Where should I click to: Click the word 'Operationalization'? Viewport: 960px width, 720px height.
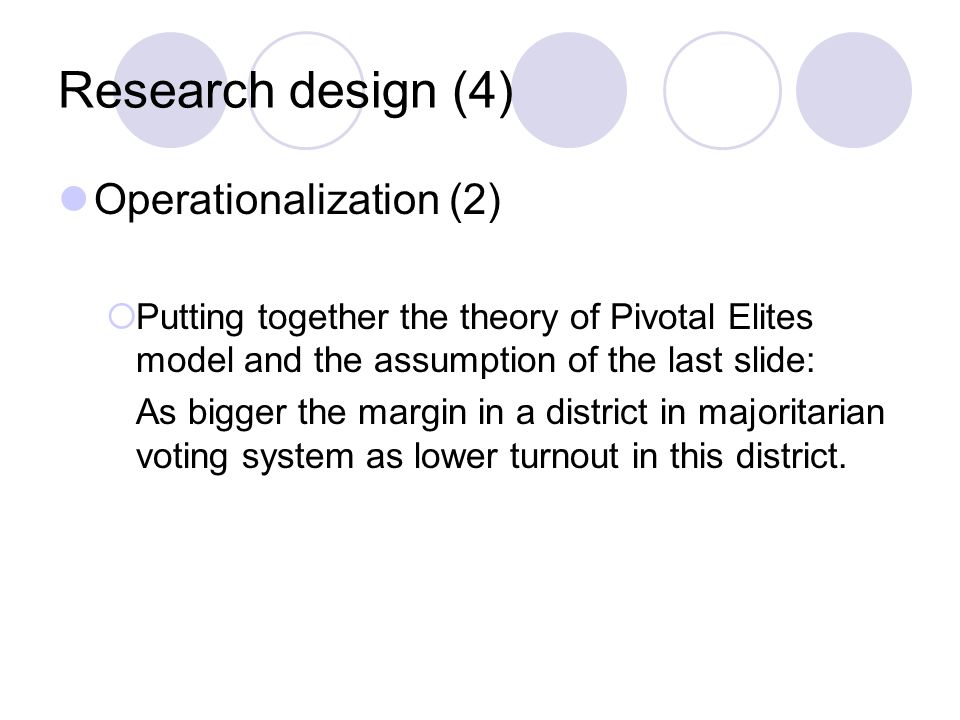(267, 201)
